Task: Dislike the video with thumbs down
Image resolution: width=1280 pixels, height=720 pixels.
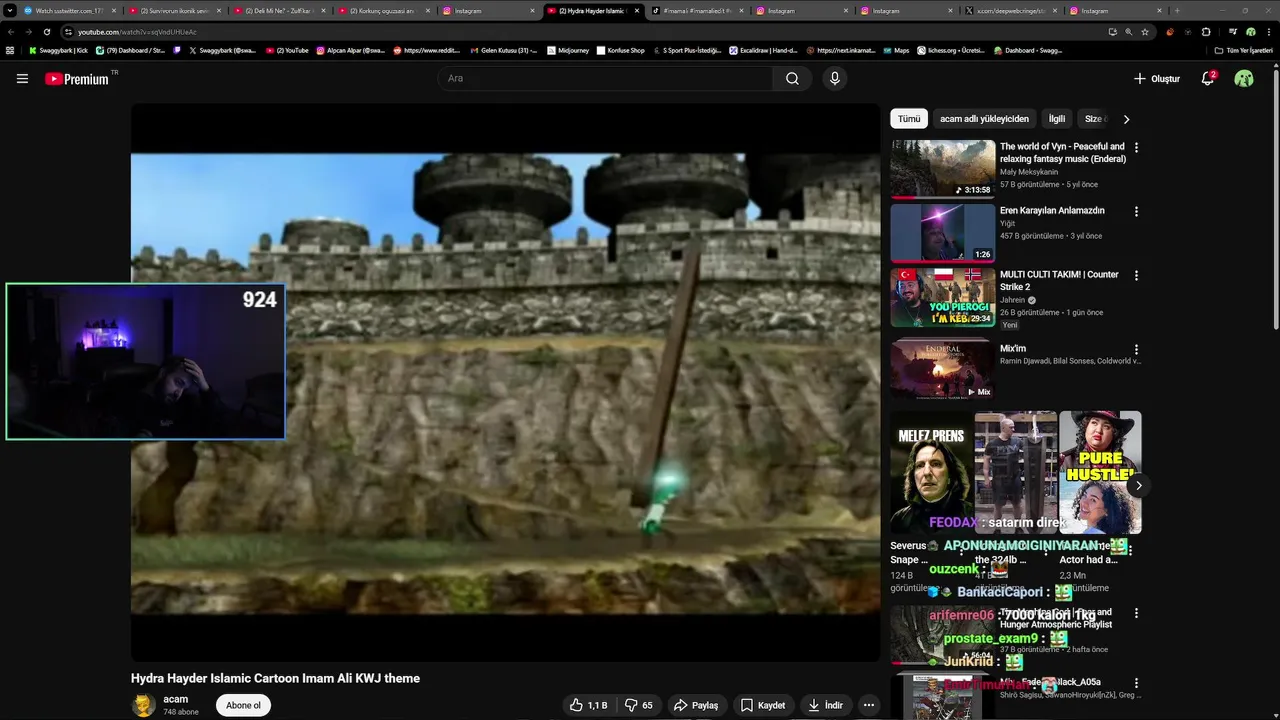Action: pyautogui.click(x=639, y=705)
